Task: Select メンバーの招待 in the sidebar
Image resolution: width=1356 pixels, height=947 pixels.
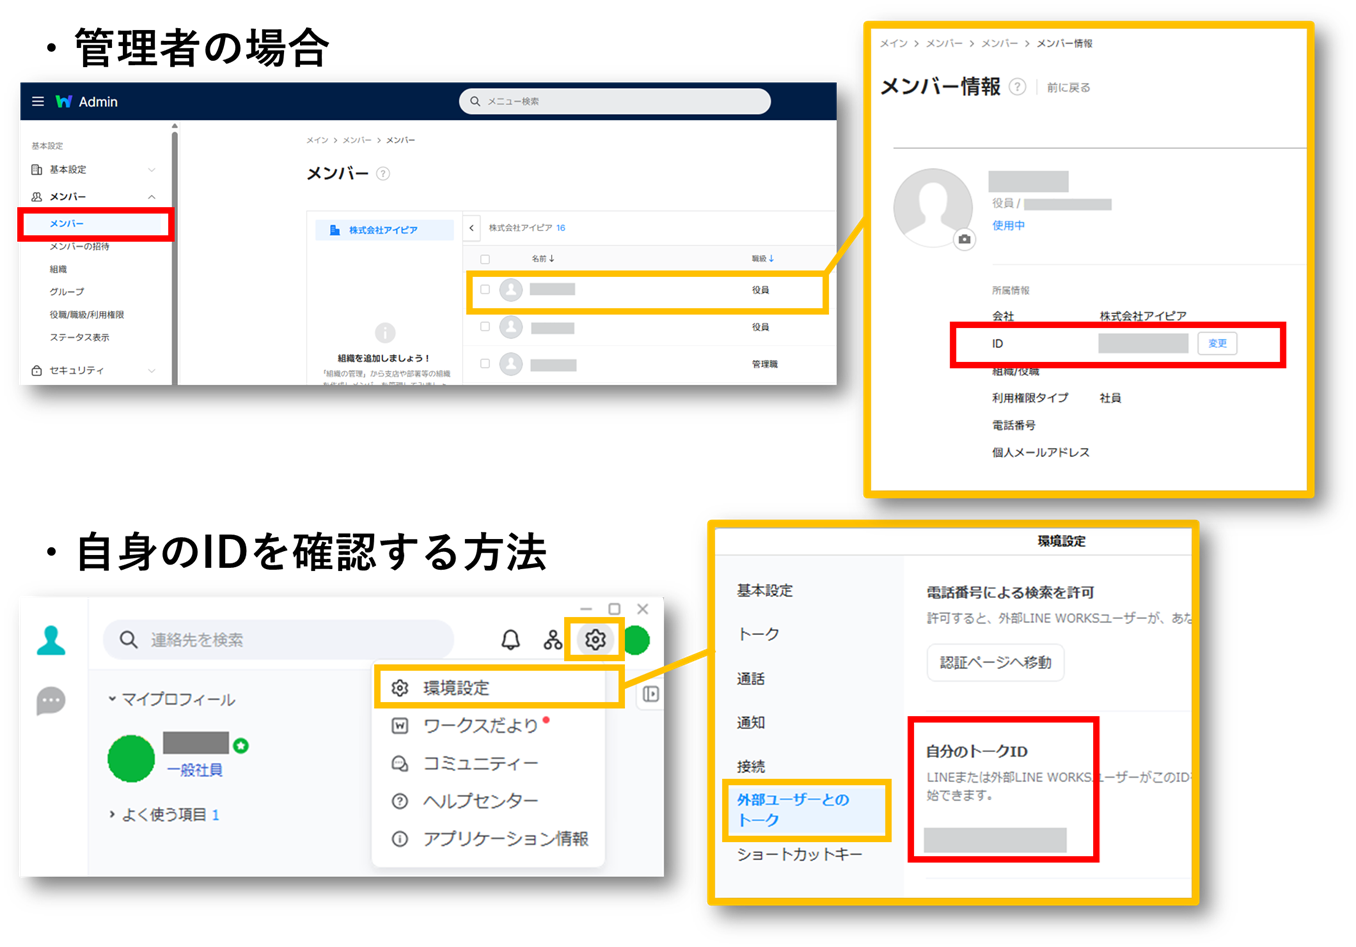Action: click(x=80, y=246)
